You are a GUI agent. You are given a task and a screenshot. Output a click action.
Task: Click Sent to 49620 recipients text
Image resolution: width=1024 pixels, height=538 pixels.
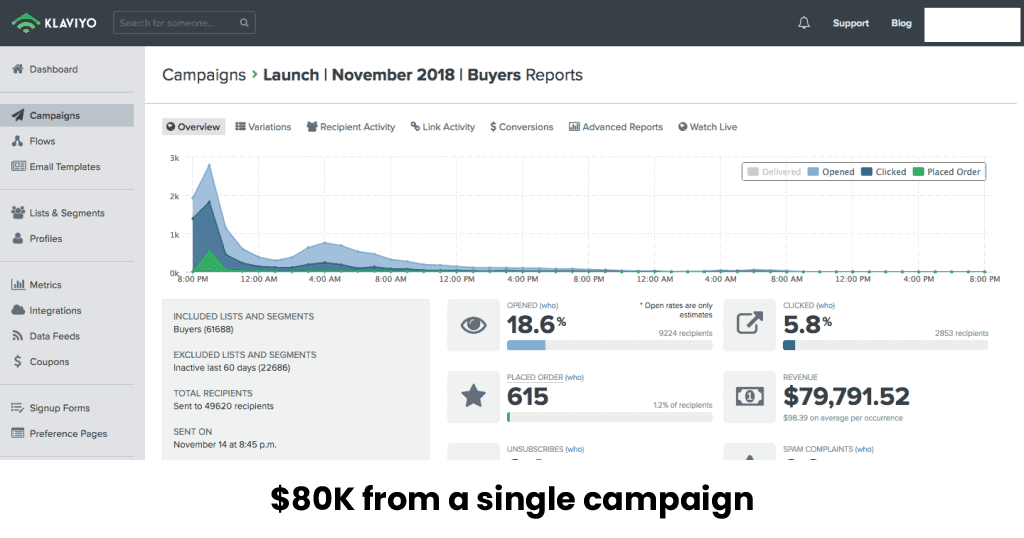223,406
